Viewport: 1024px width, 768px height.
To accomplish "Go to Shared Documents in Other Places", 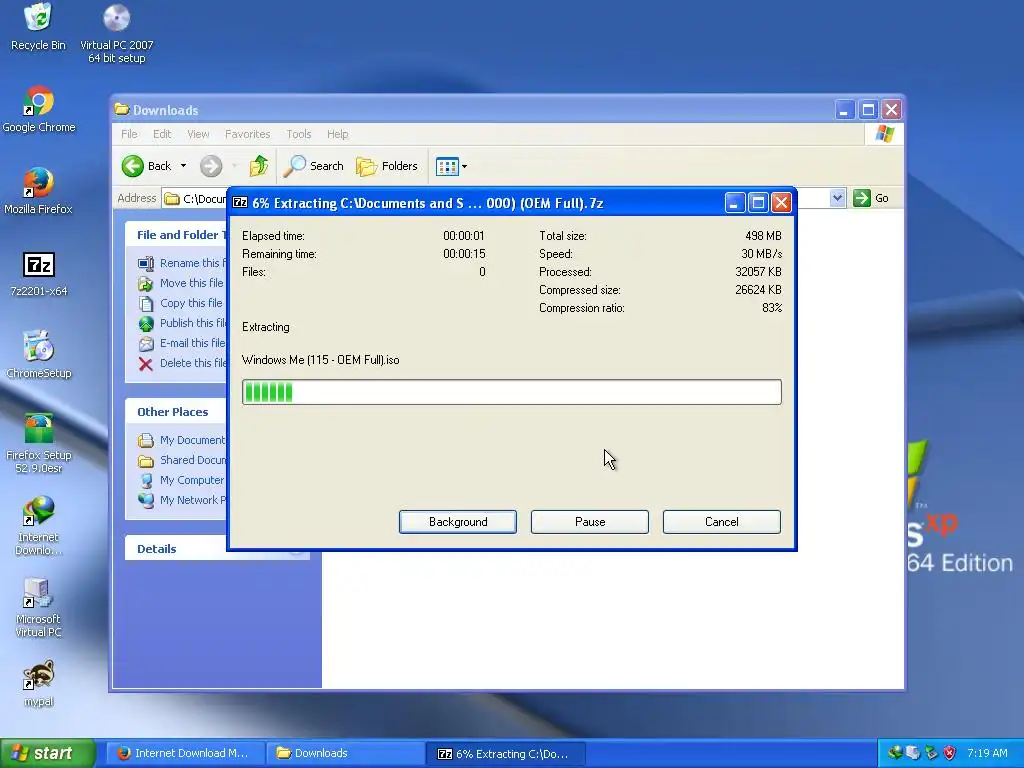I will (182, 460).
